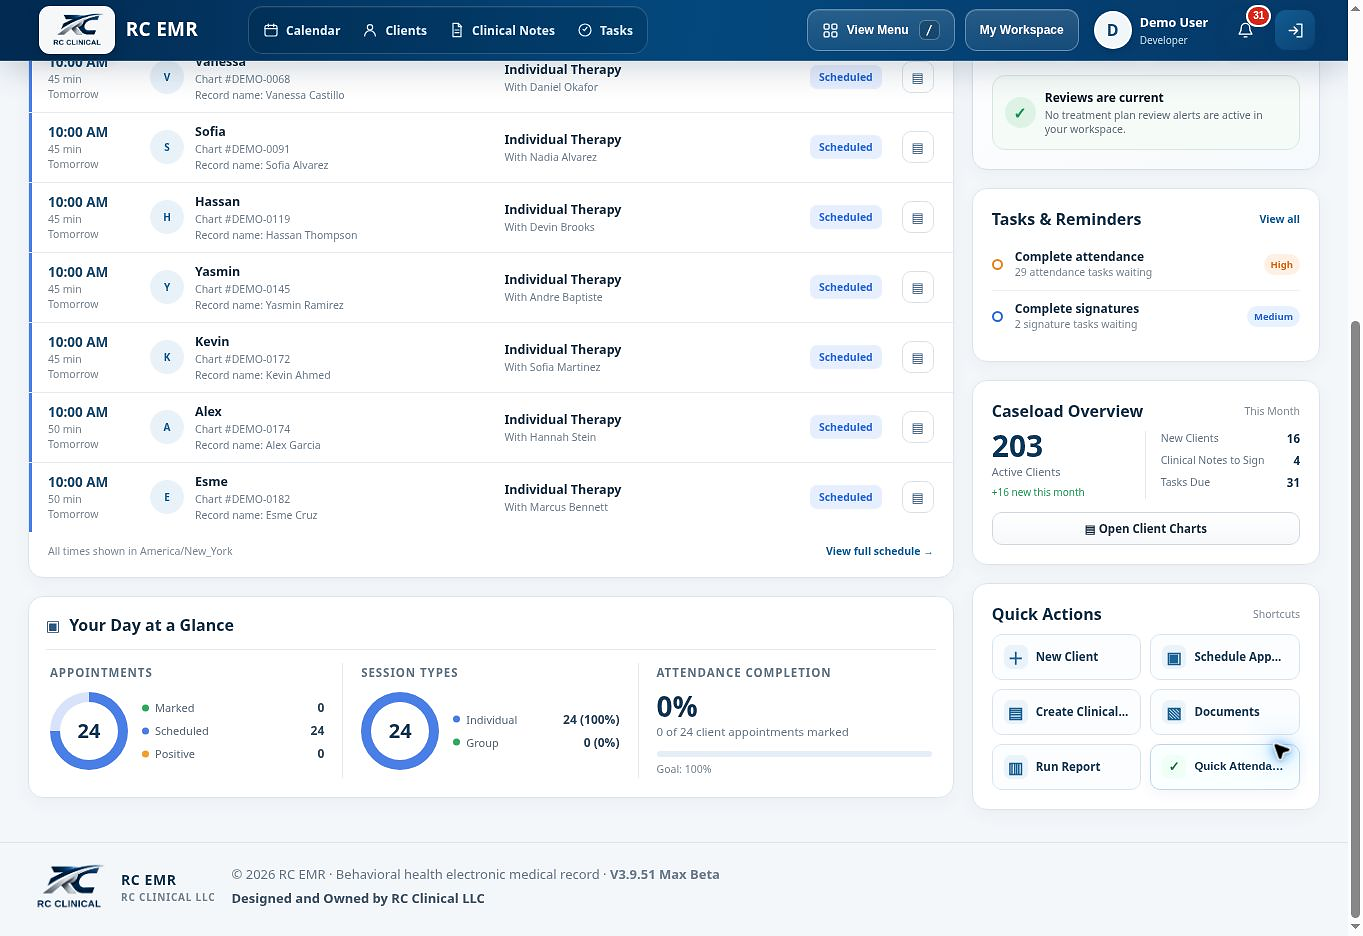Toggle Complete attendance task circle
The image size is (1363, 936).
997,265
